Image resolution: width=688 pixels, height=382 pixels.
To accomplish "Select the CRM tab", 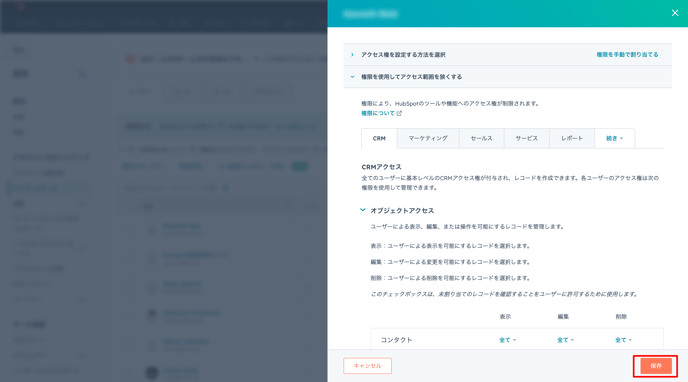I will coord(379,138).
